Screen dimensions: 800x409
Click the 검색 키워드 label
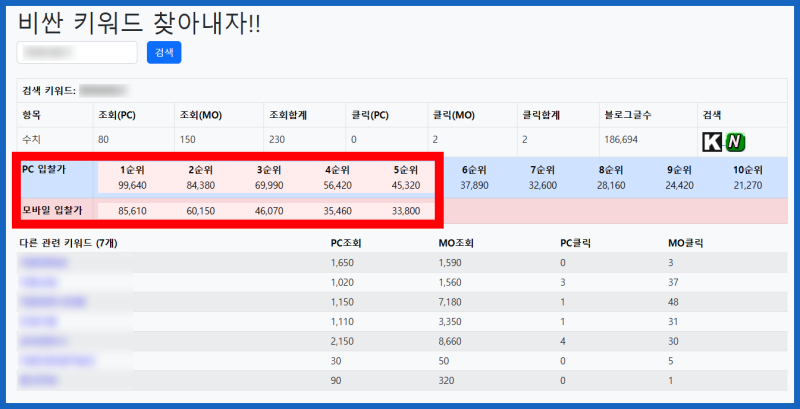tap(49, 91)
